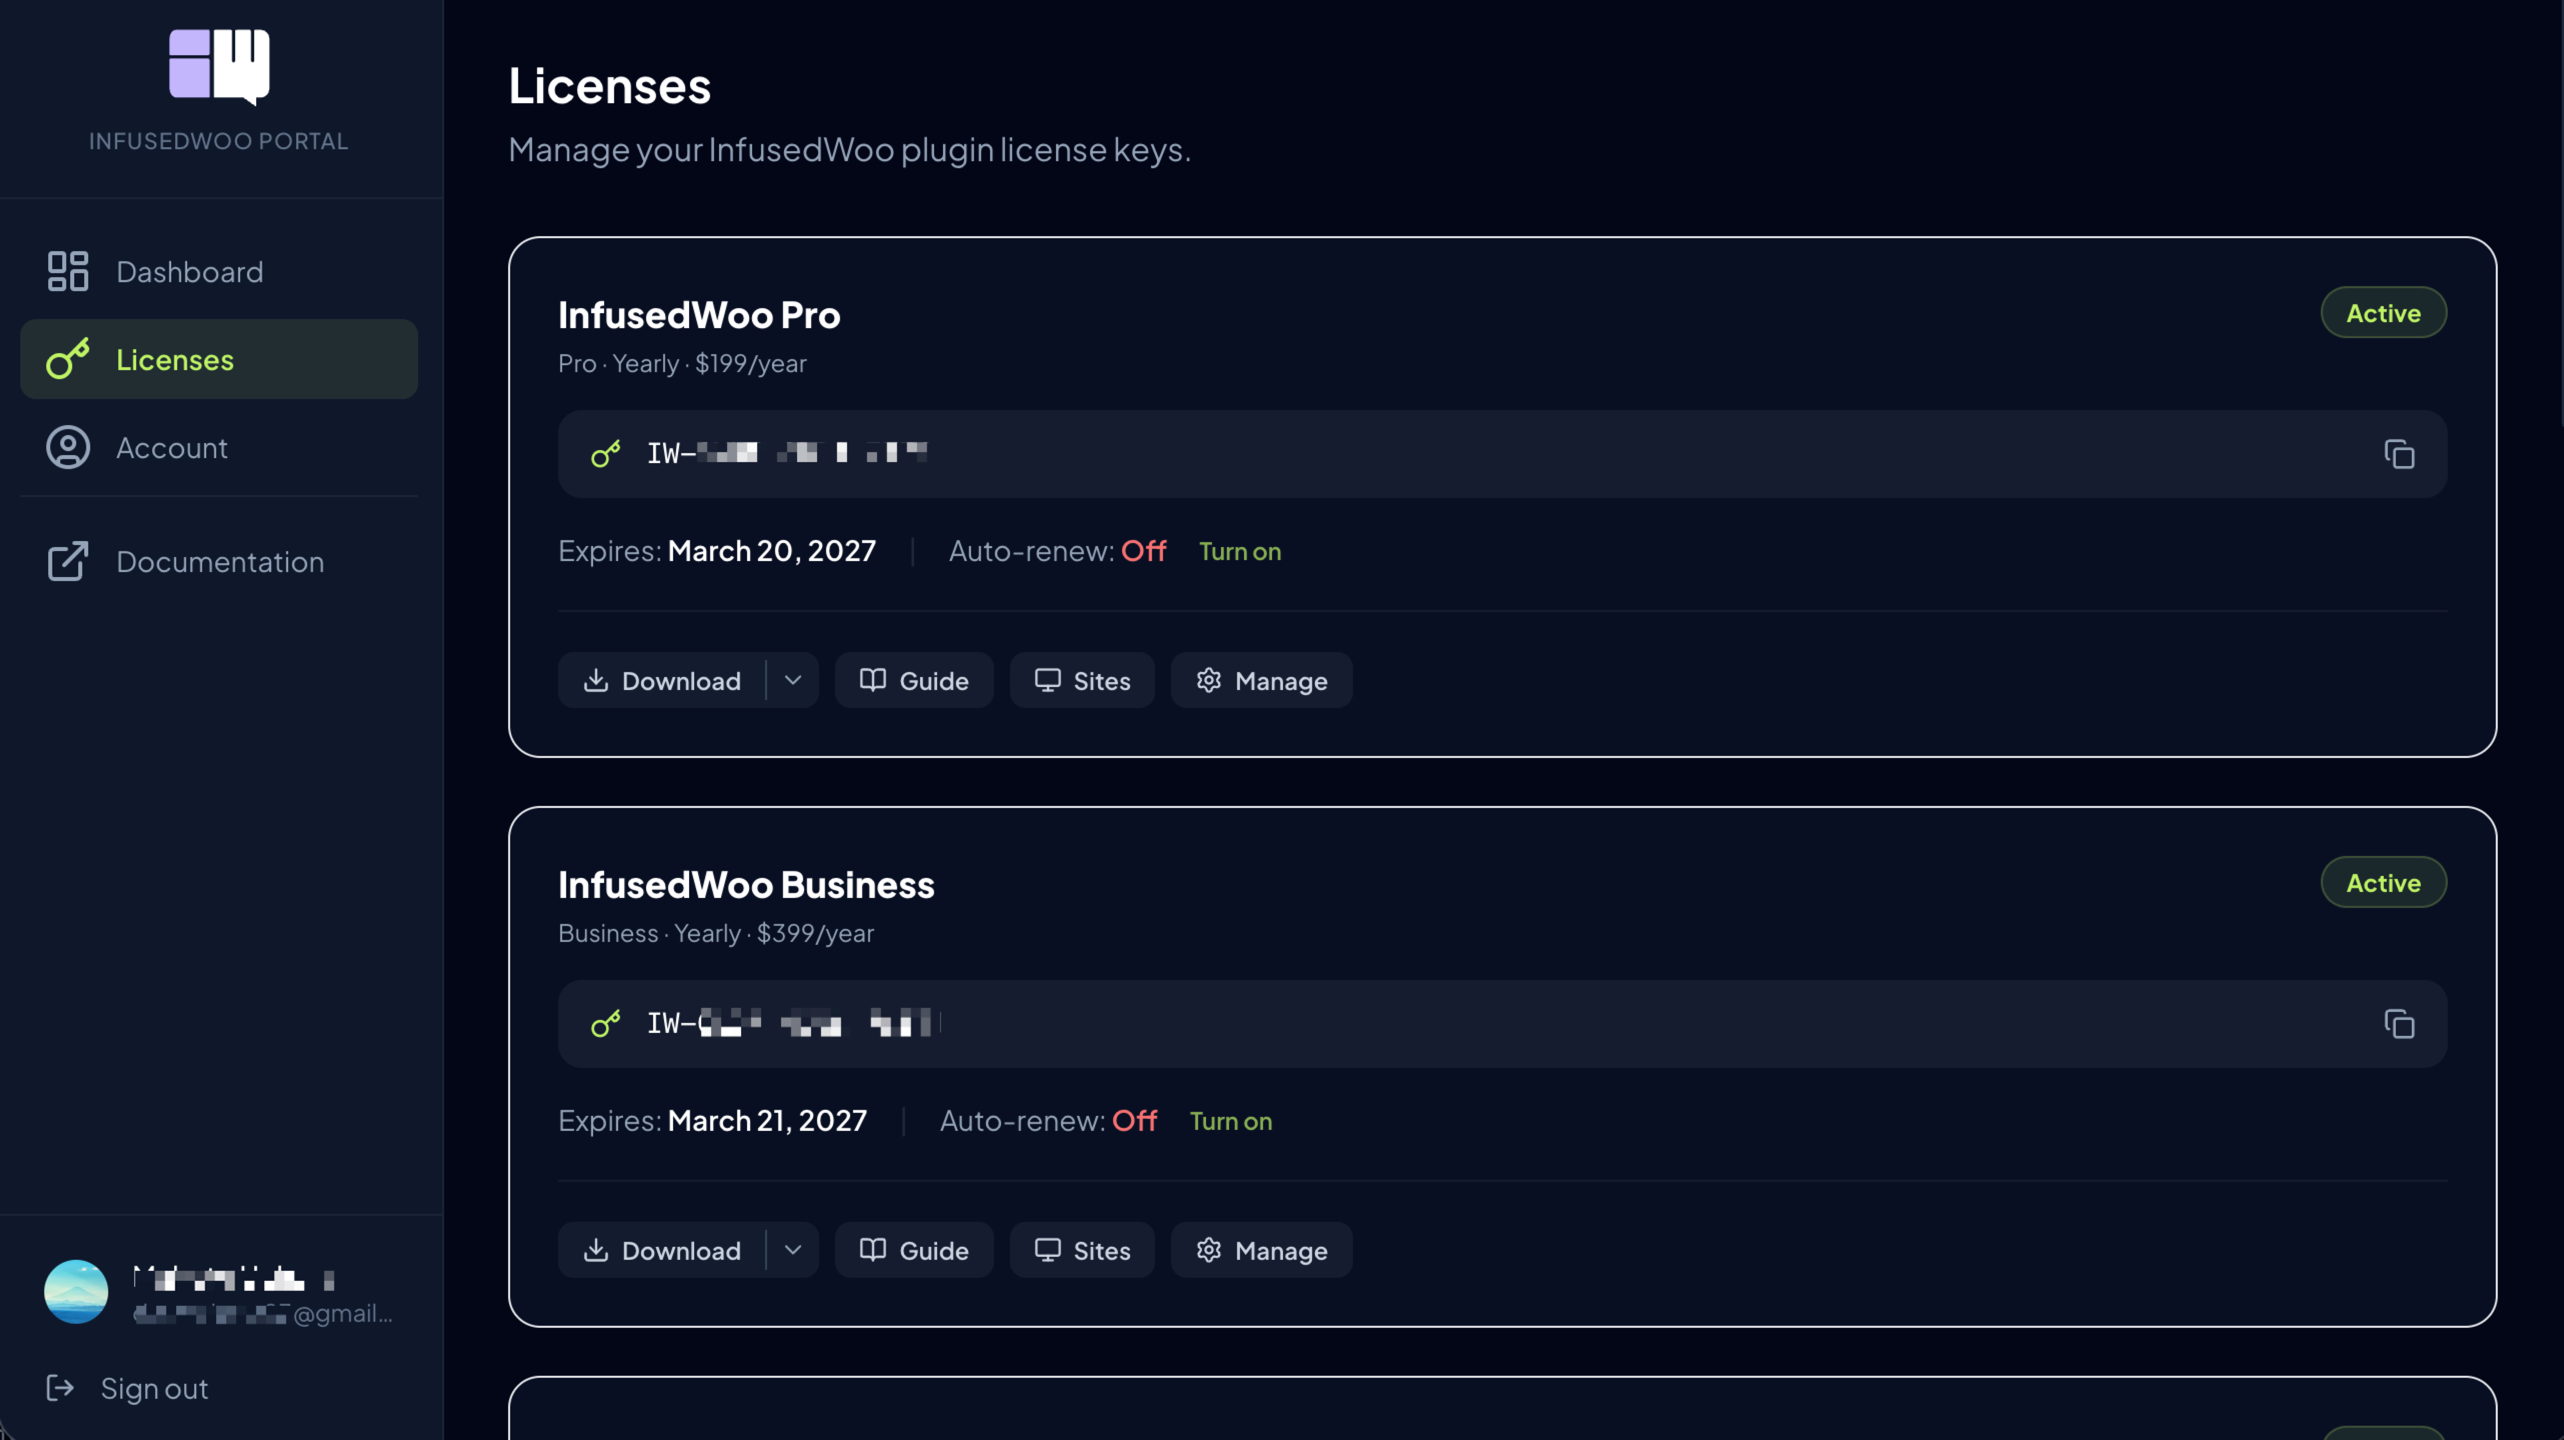This screenshot has width=2564, height=1440.
Task: Expand the Download options for InfusedWoo Pro
Action: 793,680
